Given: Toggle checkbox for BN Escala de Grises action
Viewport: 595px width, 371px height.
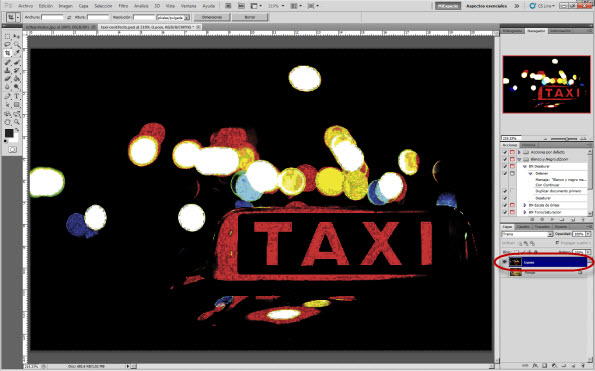Looking at the screenshot, I should click(x=505, y=205).
